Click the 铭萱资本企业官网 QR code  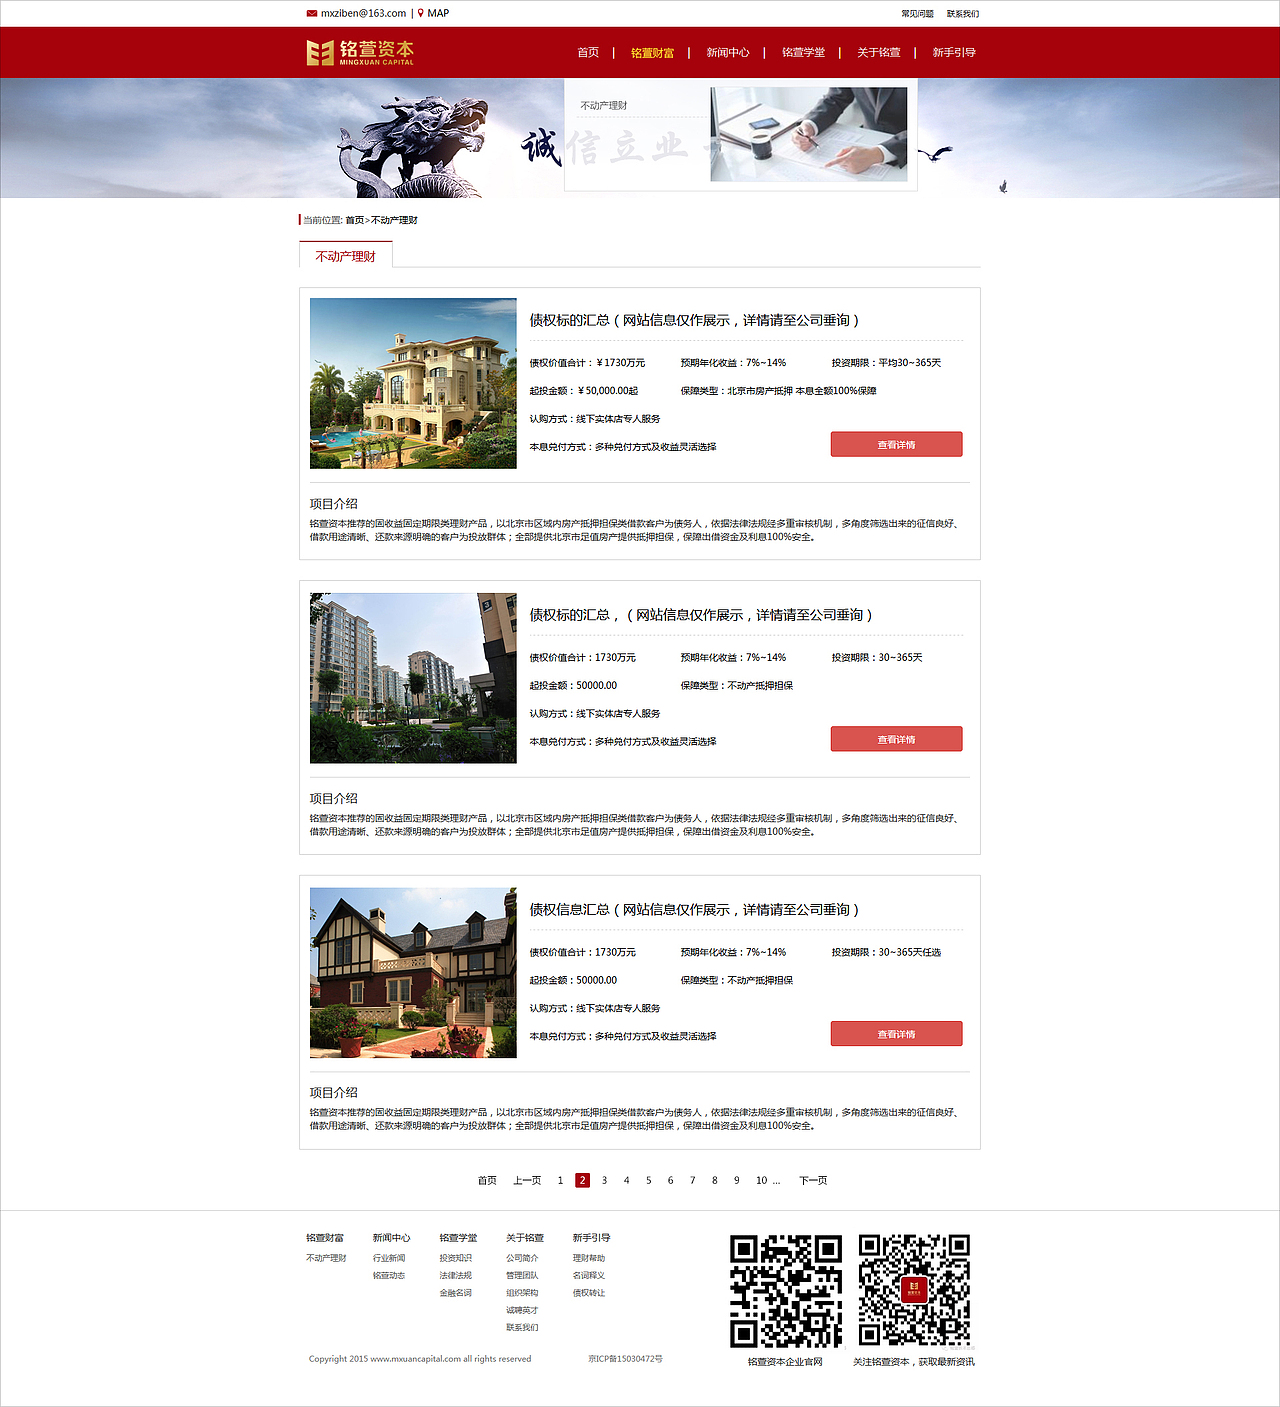786,1291
